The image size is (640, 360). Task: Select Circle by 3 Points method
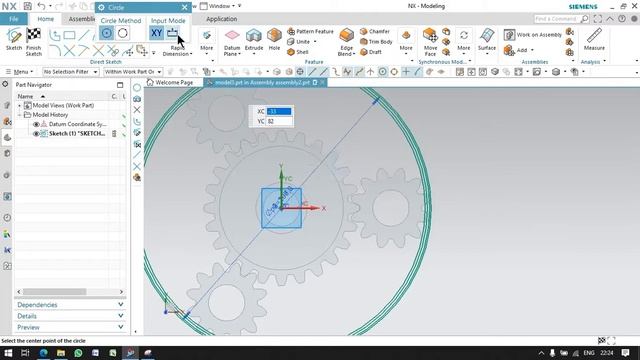(122, 33)
